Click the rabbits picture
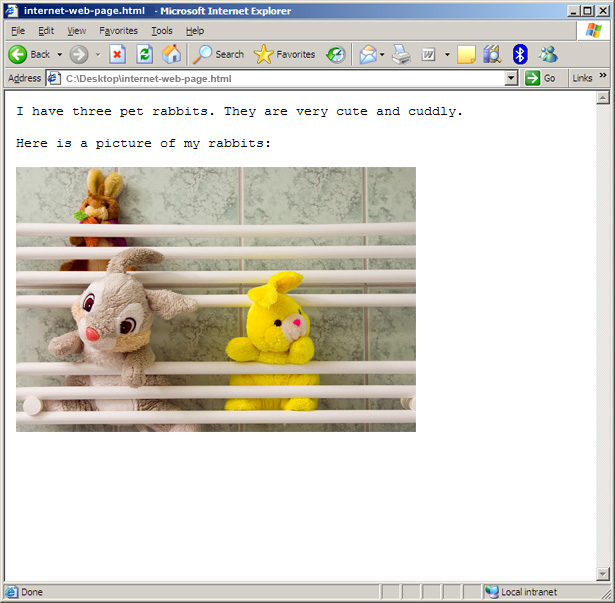The width and height of the screenshot is (615, 603). (x=216, y=299)
